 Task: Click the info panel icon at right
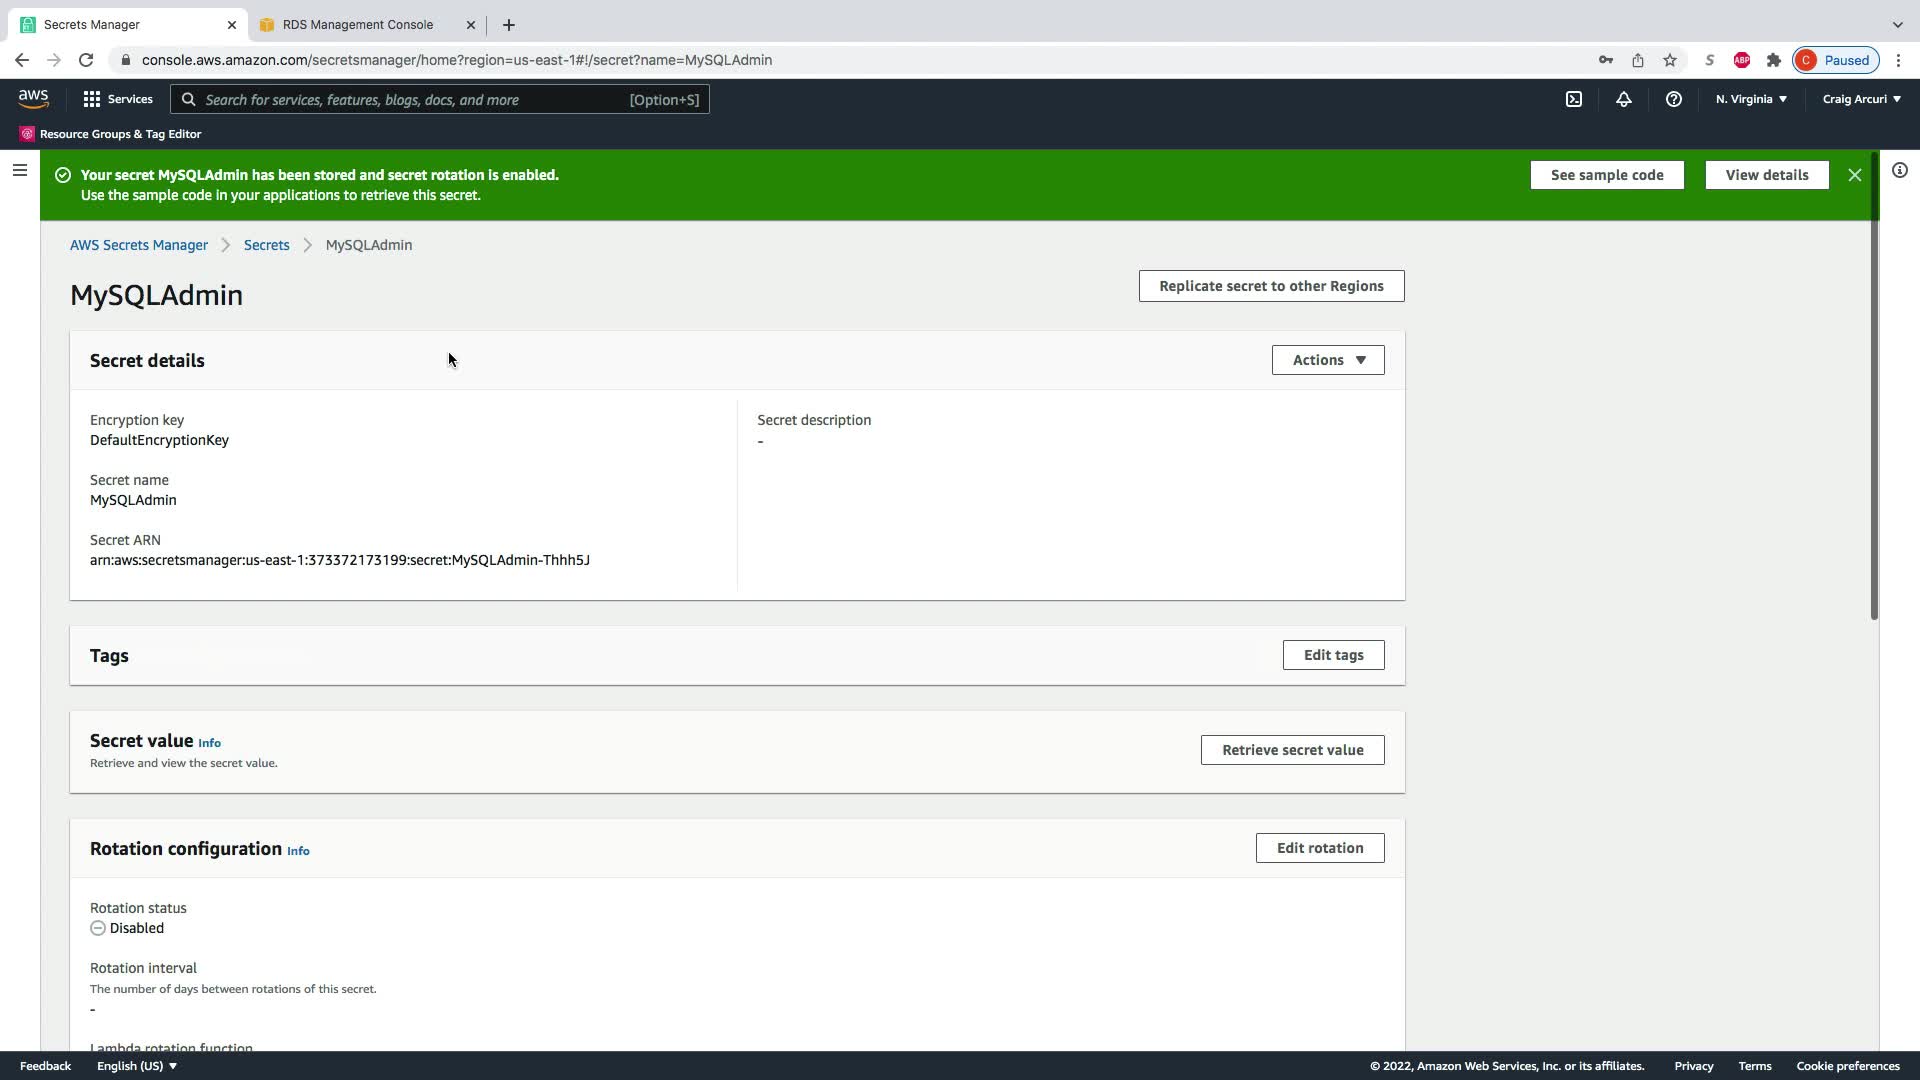(1900, 170)
